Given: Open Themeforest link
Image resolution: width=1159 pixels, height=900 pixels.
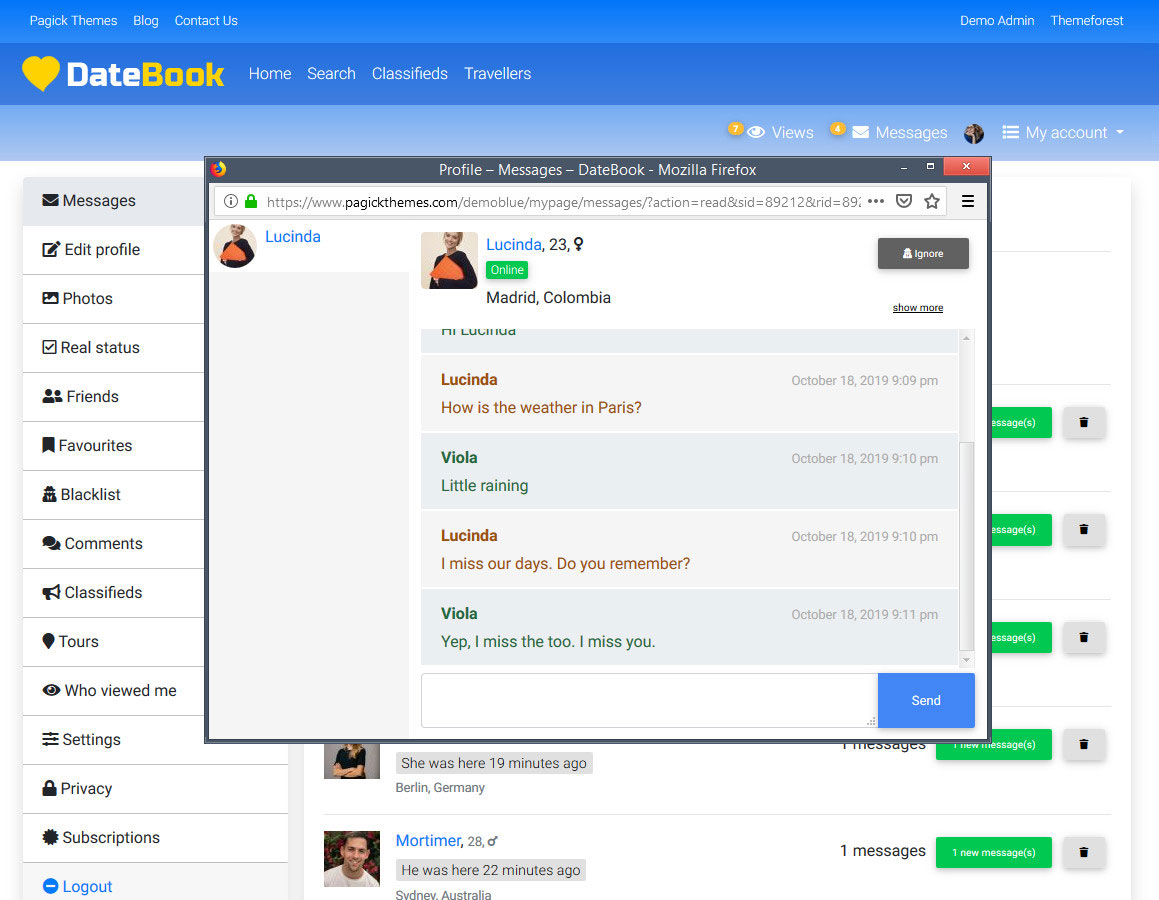Looking at the screenshot, I should point(1087,21).
